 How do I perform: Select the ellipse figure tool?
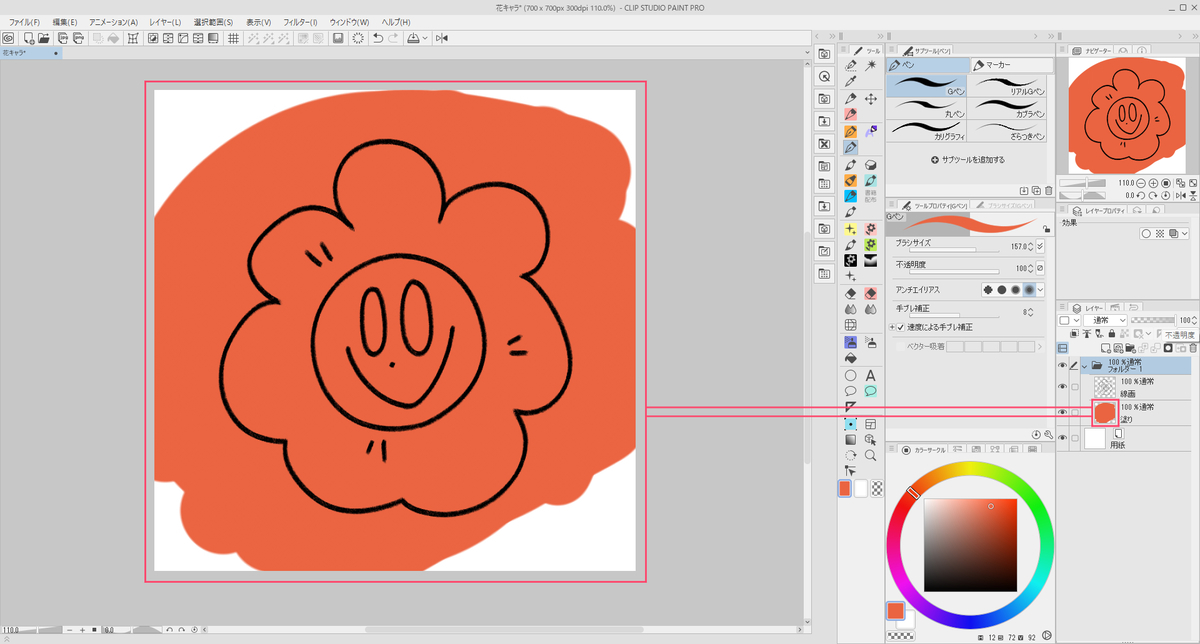tap(850, 376)
